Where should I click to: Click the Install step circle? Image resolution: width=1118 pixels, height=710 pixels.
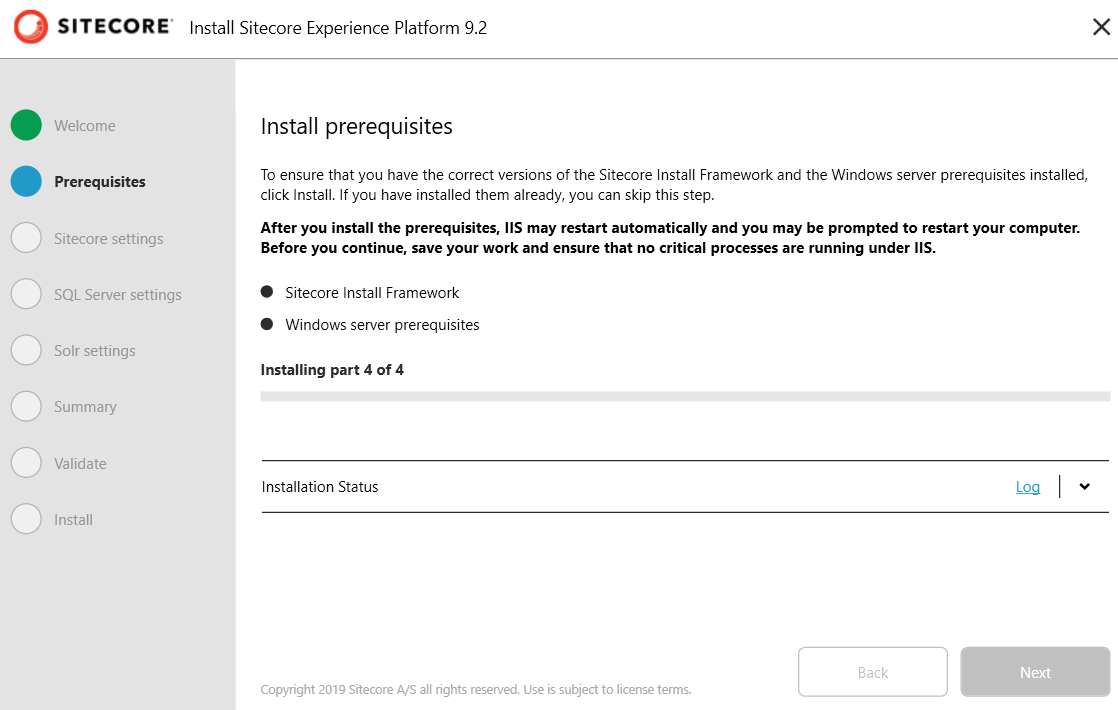click(x=26, y=520)
